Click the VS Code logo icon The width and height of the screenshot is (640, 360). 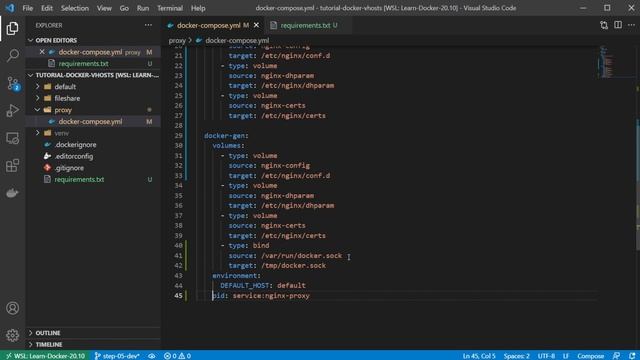click(x=10, y=8)
